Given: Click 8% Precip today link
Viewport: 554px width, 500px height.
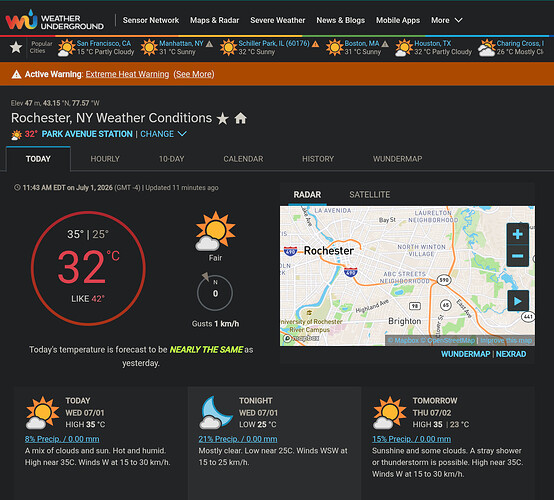Looking at the screenshot, I should point(62,439).
